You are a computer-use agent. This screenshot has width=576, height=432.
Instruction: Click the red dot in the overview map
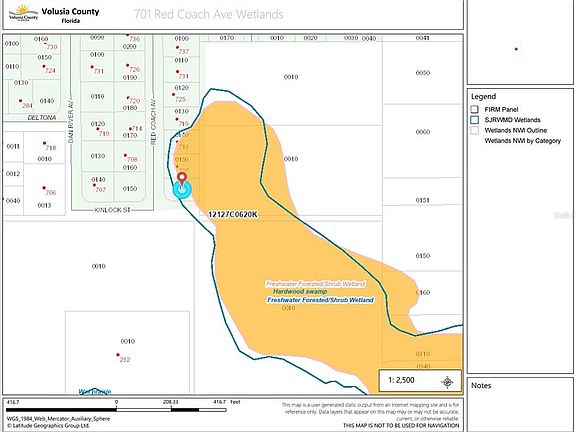(x=516, y=49)
